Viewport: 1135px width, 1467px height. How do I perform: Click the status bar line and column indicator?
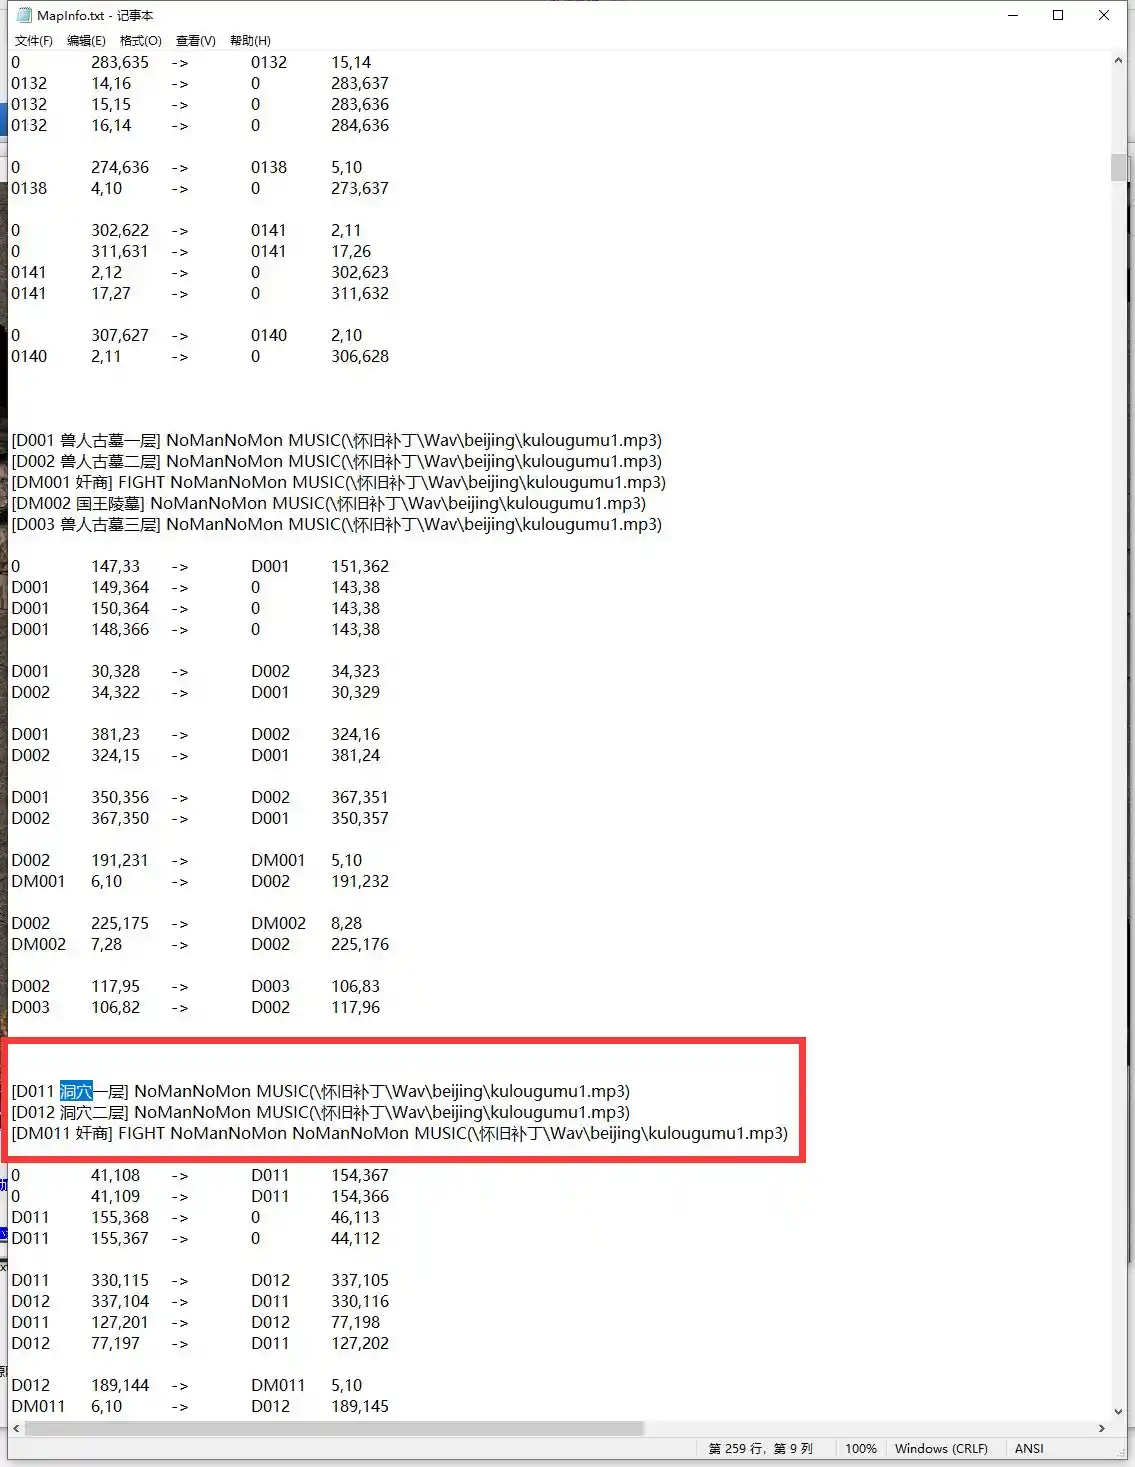pos(761,1448)
